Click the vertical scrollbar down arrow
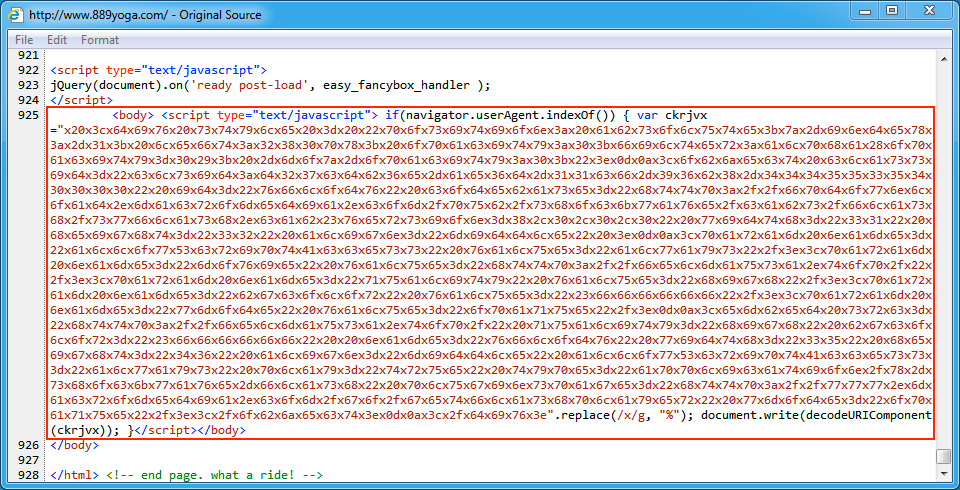This screenshot has width=960, height=490. pos(943,474)
